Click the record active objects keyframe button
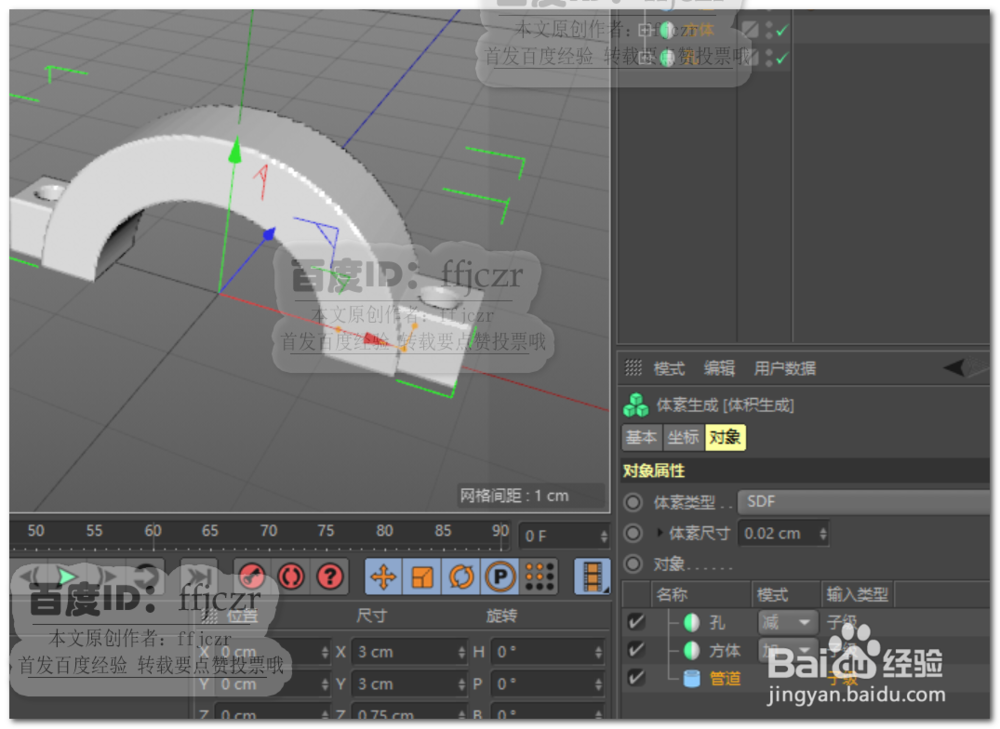1000x729 pixels. click(252, 577)
